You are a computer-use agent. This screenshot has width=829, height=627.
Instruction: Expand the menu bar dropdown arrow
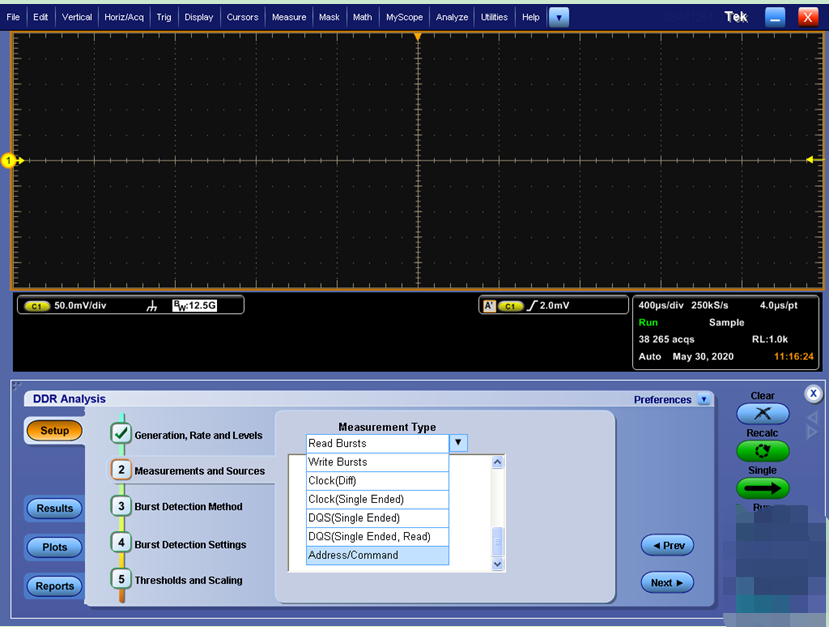(x=559, y=17)
